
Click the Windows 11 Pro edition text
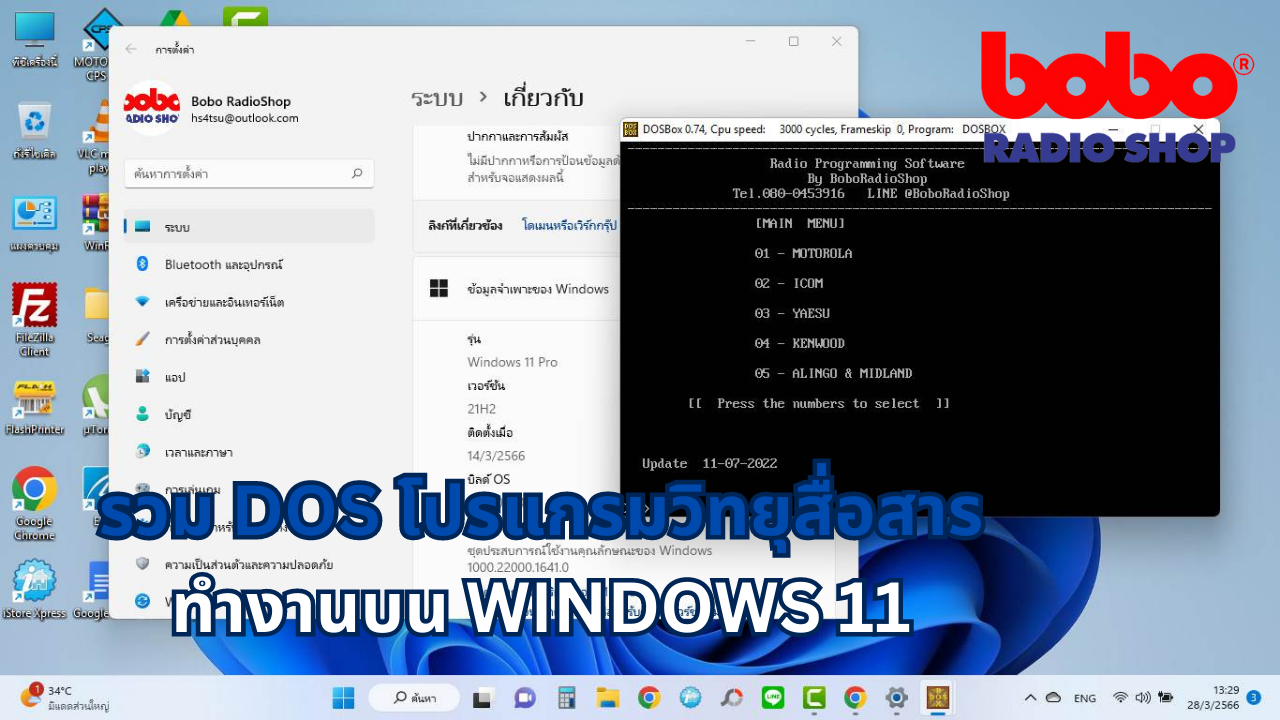(x=512, y=362)
